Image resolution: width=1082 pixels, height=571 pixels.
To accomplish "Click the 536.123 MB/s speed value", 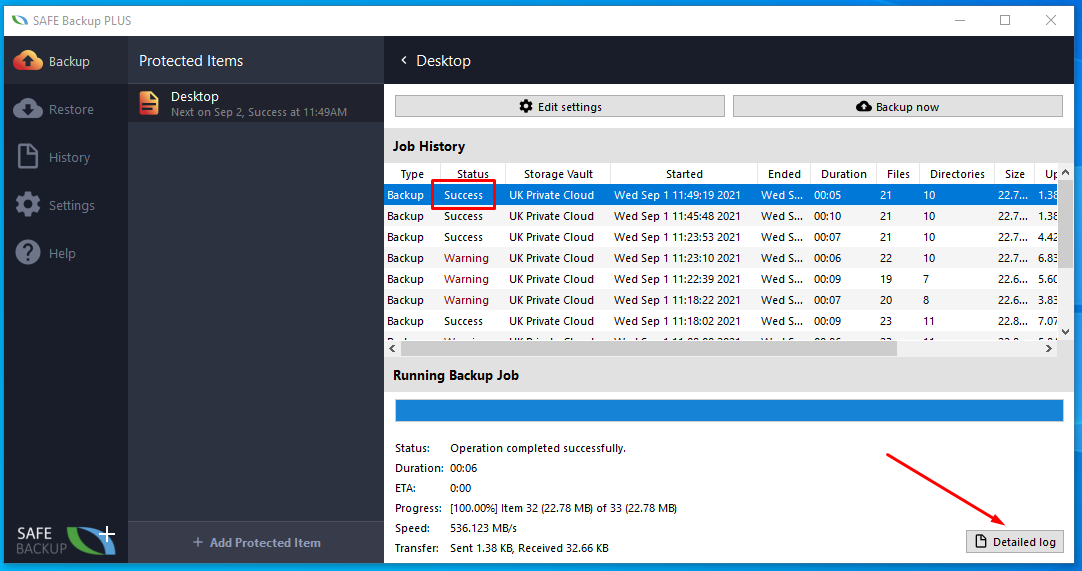I will click(483, 528).
